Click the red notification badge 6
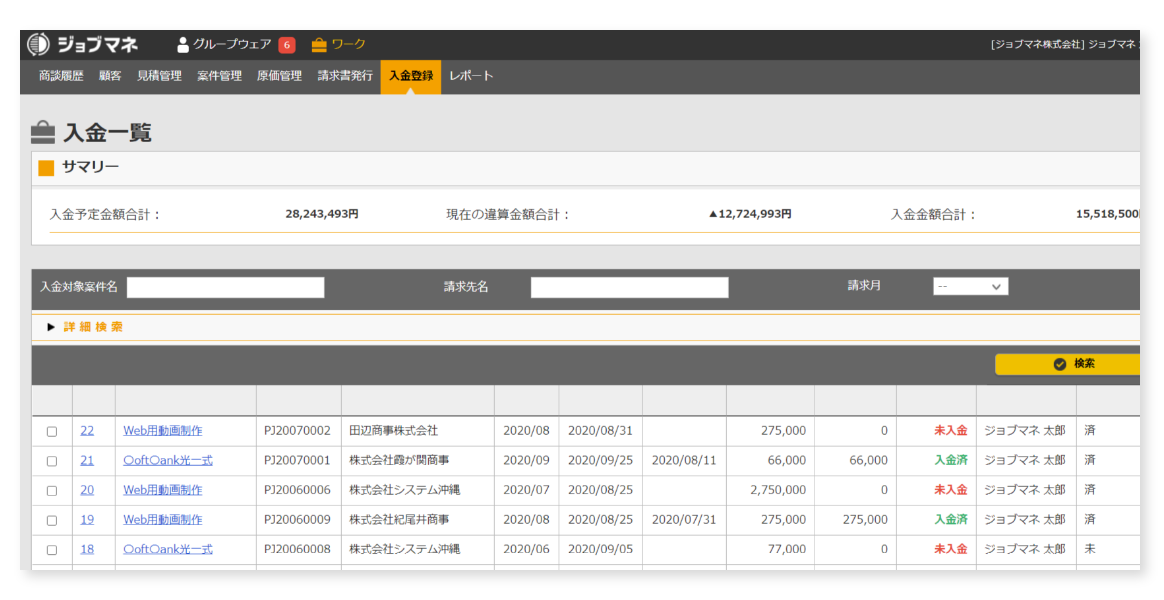1164x600 pixels. tap(286, 45)
